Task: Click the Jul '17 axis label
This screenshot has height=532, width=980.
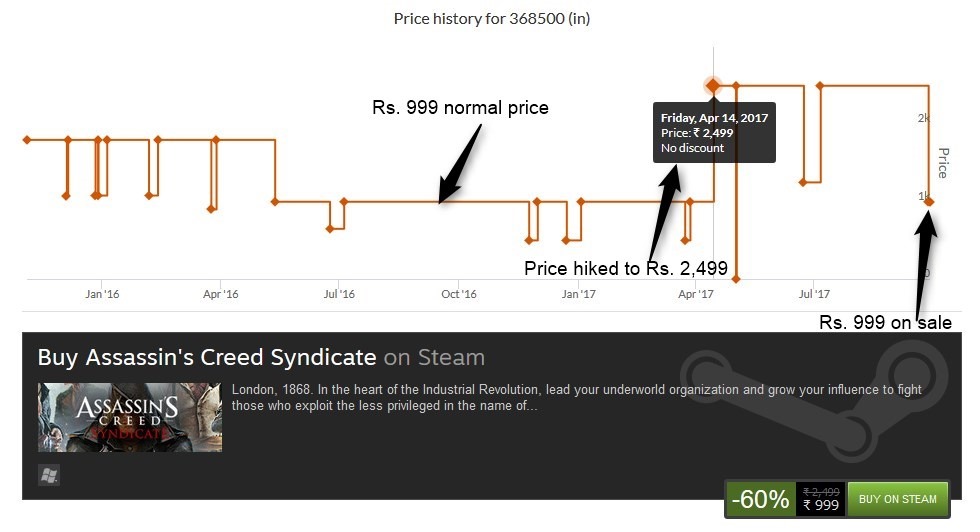Action: tap(814, 294)
